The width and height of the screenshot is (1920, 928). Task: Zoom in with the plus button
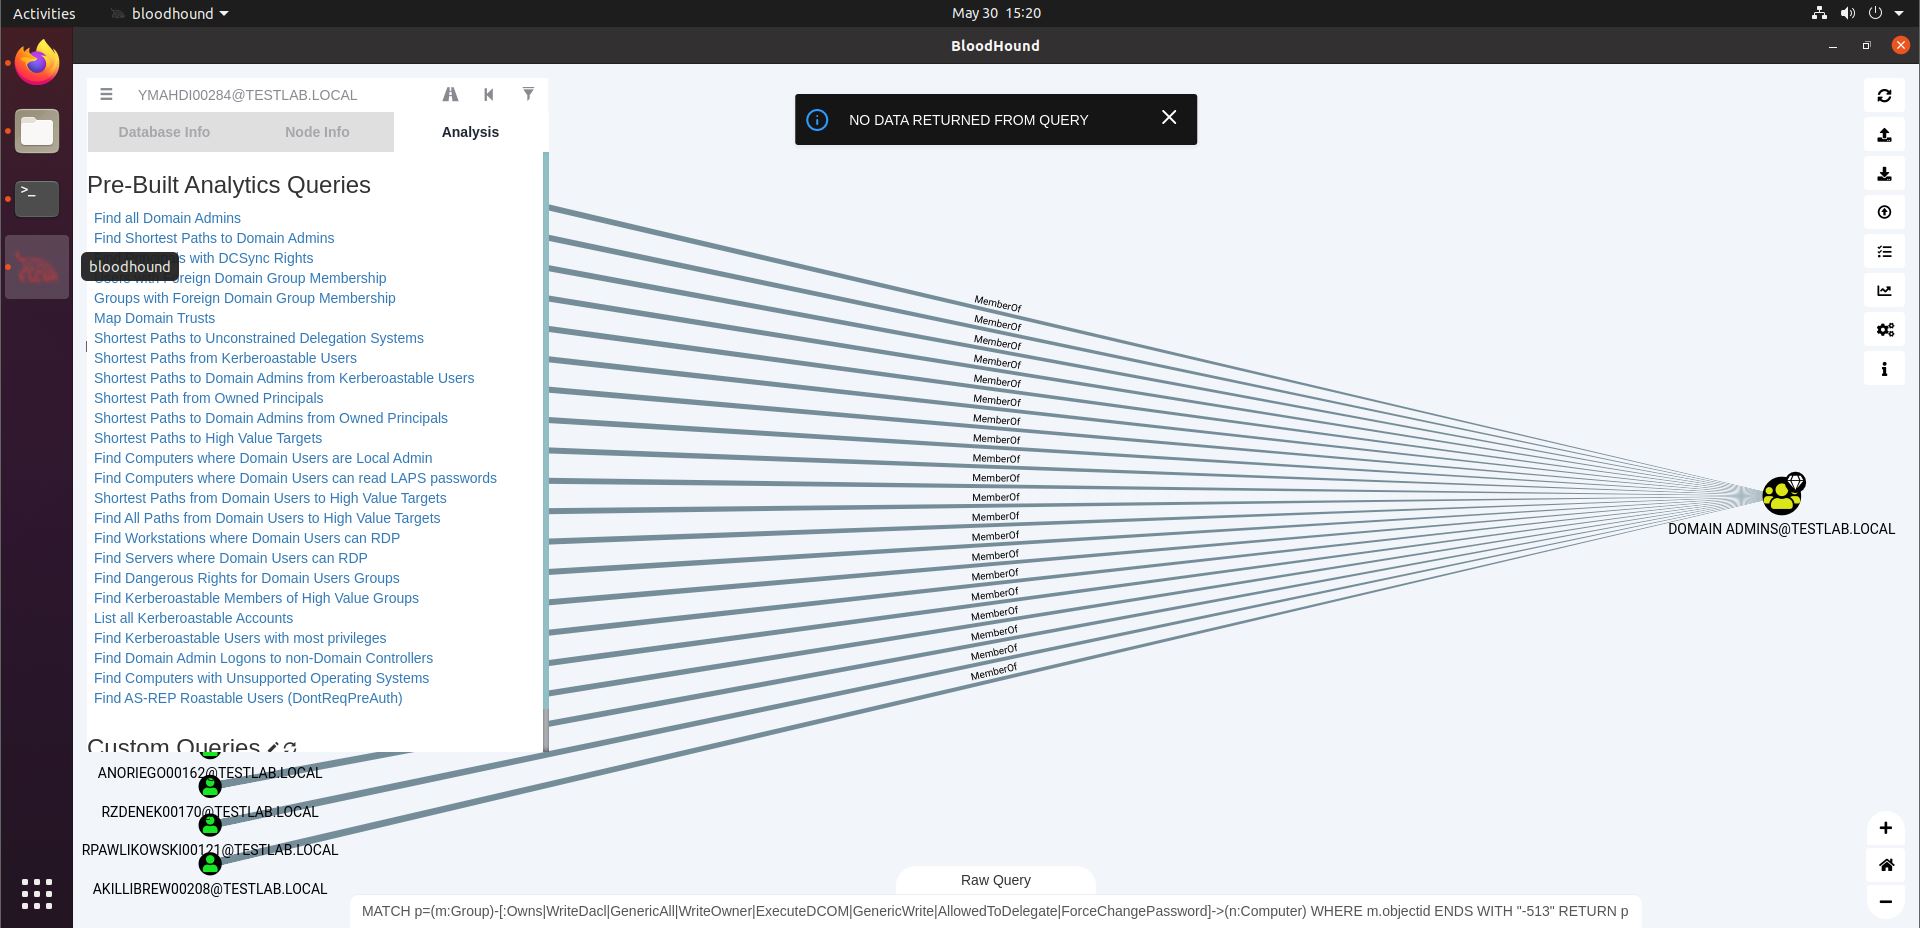(1885, 828)
